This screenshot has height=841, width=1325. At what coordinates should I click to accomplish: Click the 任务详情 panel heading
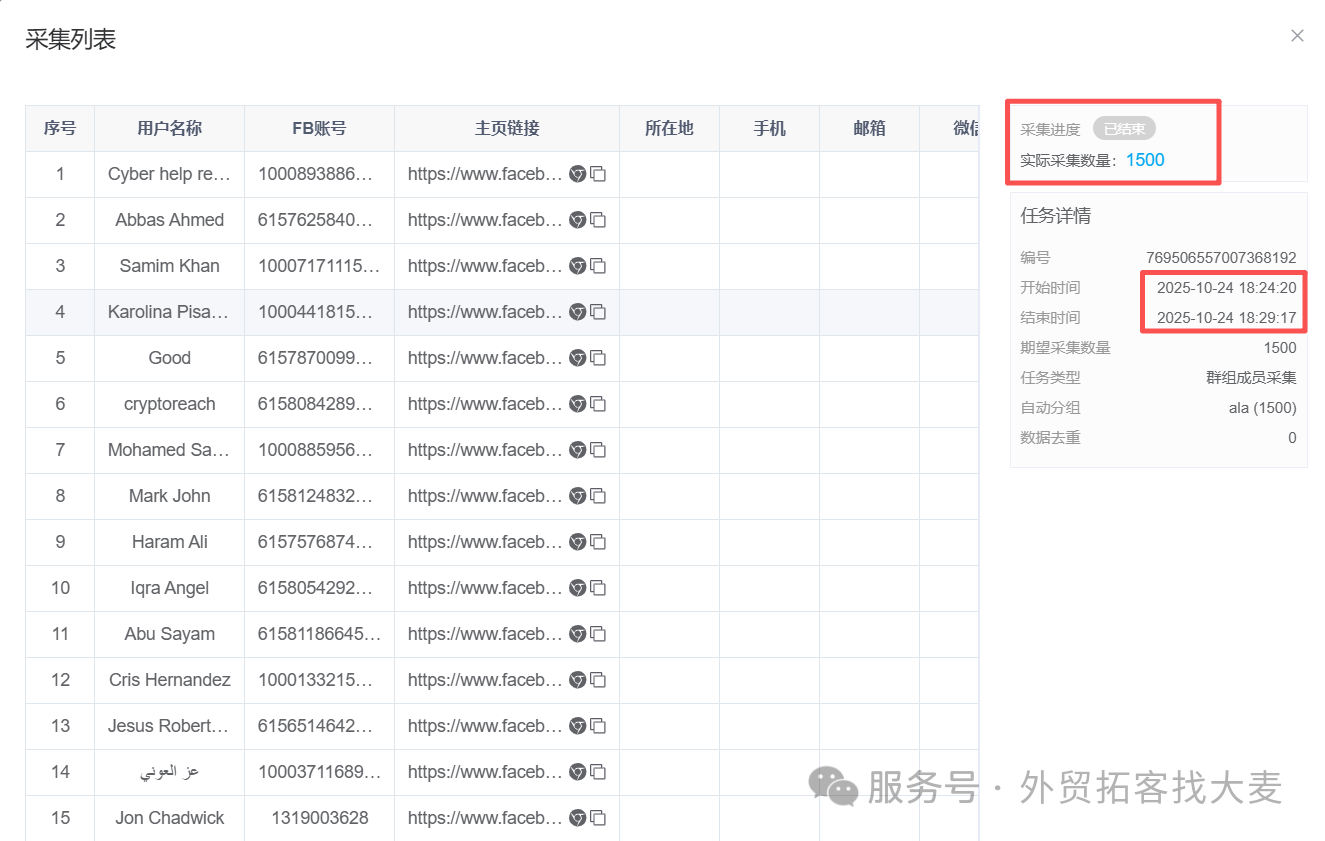pos(1055,216)
